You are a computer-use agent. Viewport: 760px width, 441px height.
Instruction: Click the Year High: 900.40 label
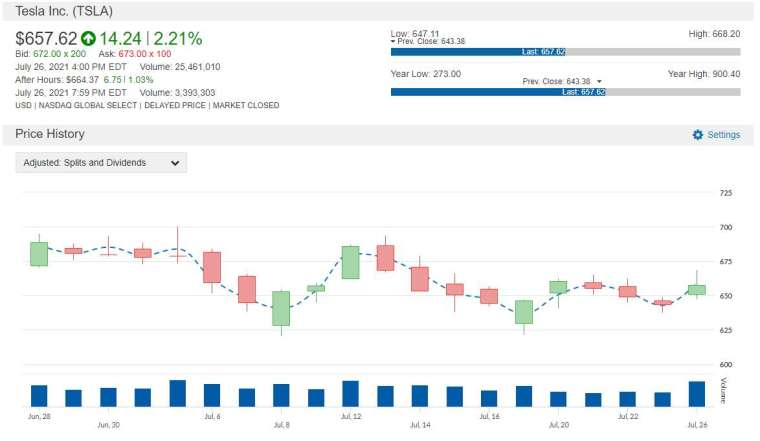tap(704, 74)
